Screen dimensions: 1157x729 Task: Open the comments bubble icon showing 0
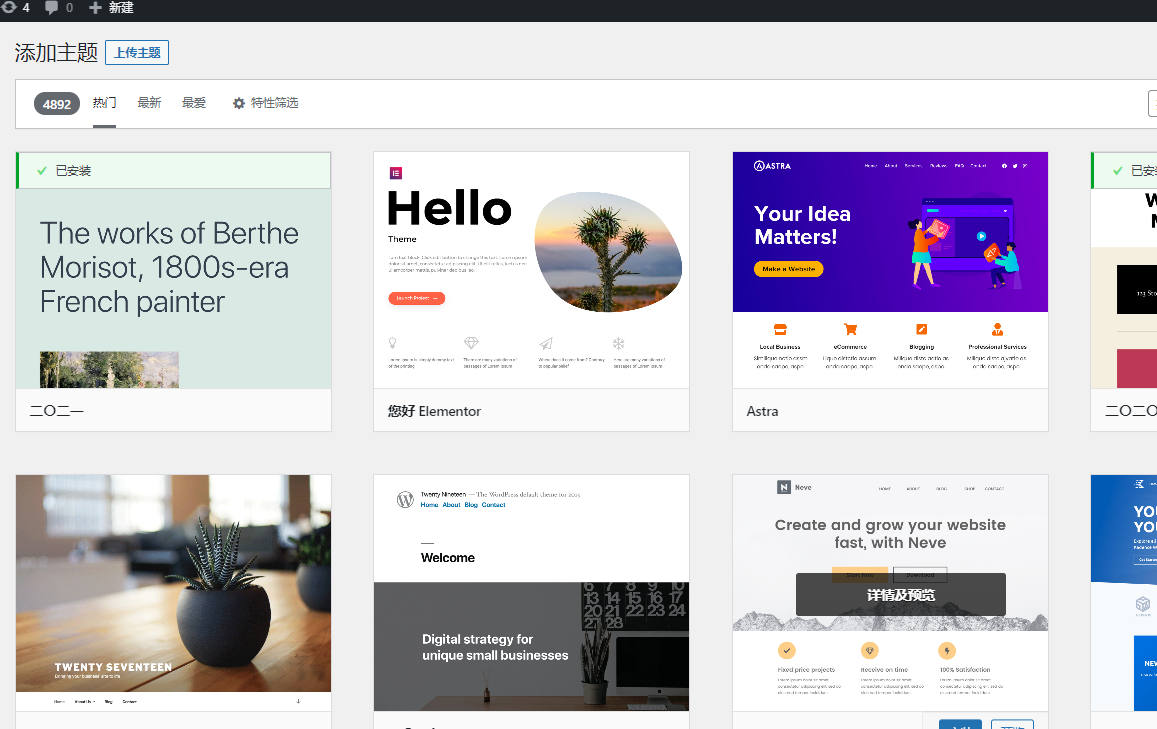click(59, 7)
